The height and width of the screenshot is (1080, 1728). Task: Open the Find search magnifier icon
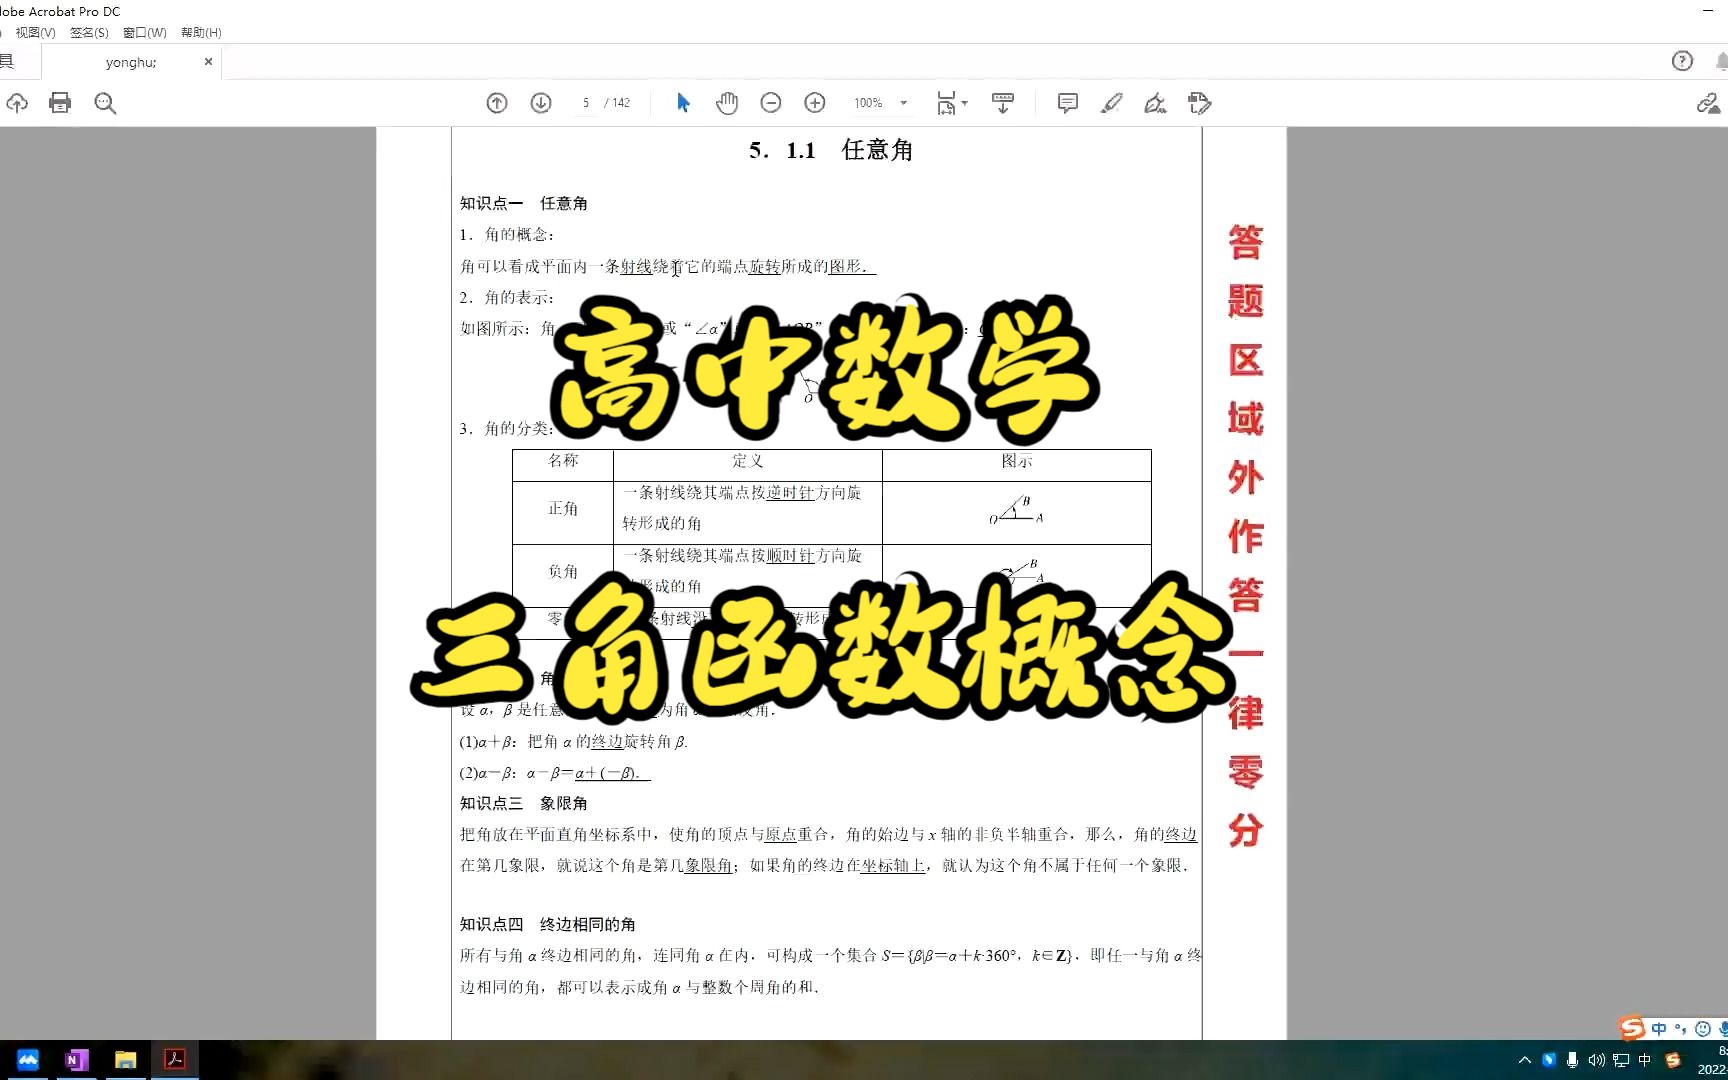(x=105, y=103)
